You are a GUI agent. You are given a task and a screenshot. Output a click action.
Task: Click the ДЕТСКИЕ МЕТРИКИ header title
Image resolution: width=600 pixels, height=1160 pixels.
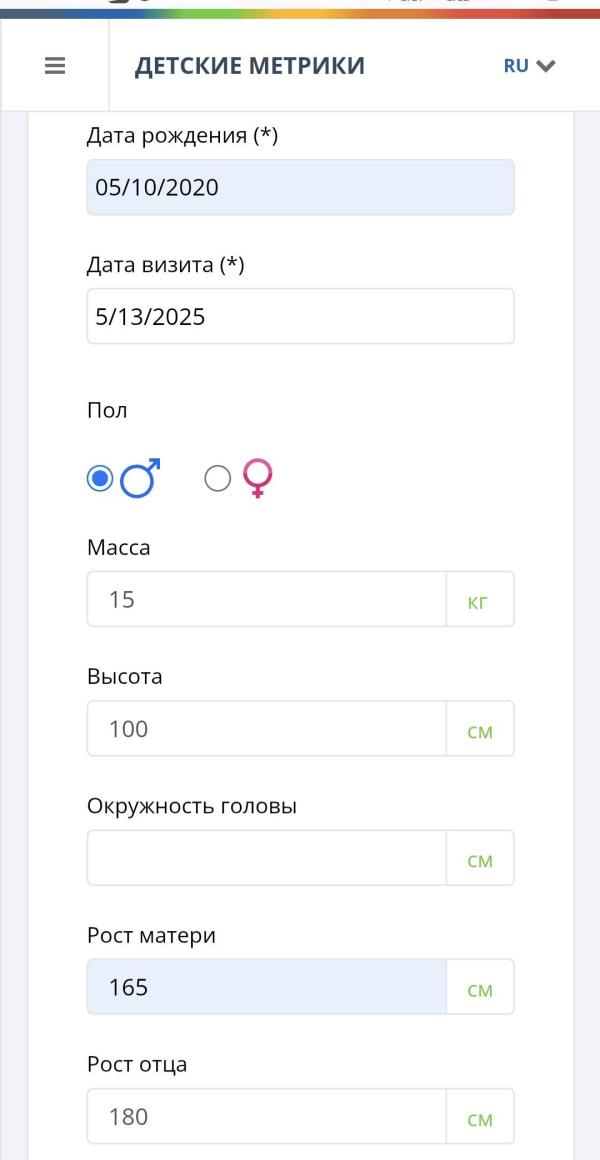pos(249,67)
